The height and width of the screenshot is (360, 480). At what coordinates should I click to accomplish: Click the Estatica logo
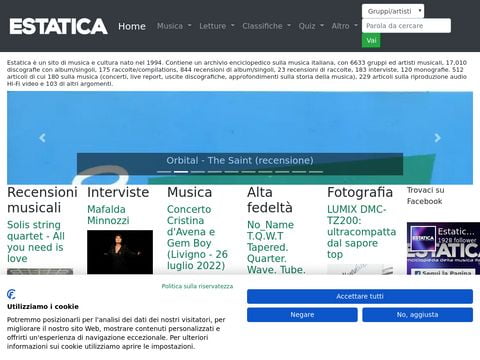tap(58, 26)
